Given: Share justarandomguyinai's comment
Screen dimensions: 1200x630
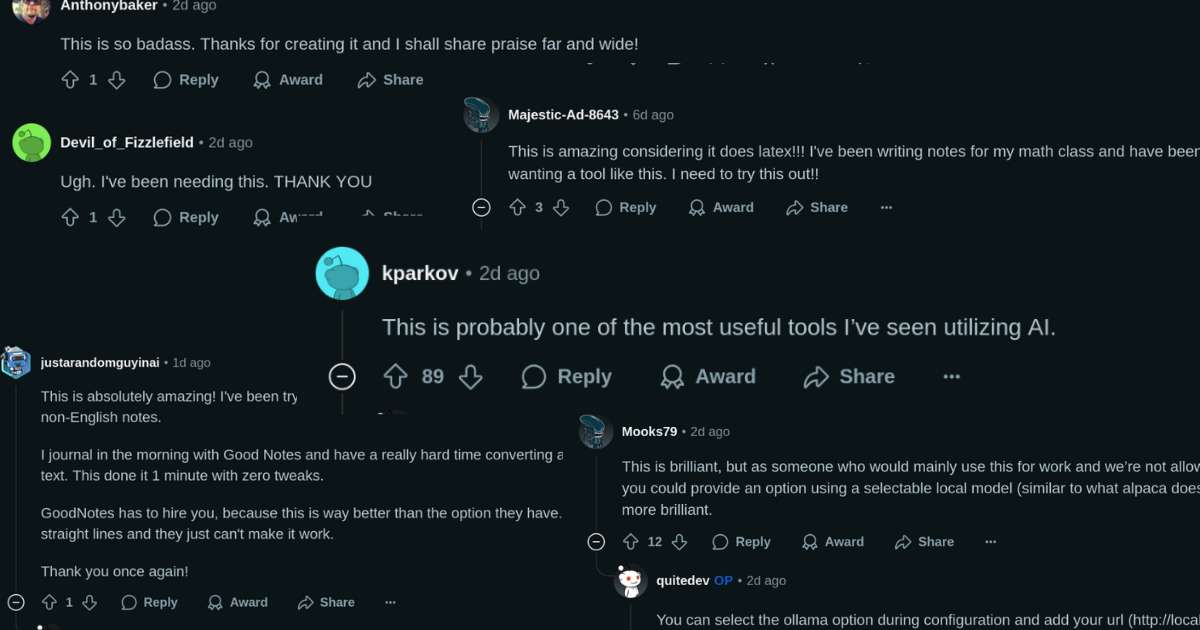Looking at the screenshot, I should [x=326, y=602].
